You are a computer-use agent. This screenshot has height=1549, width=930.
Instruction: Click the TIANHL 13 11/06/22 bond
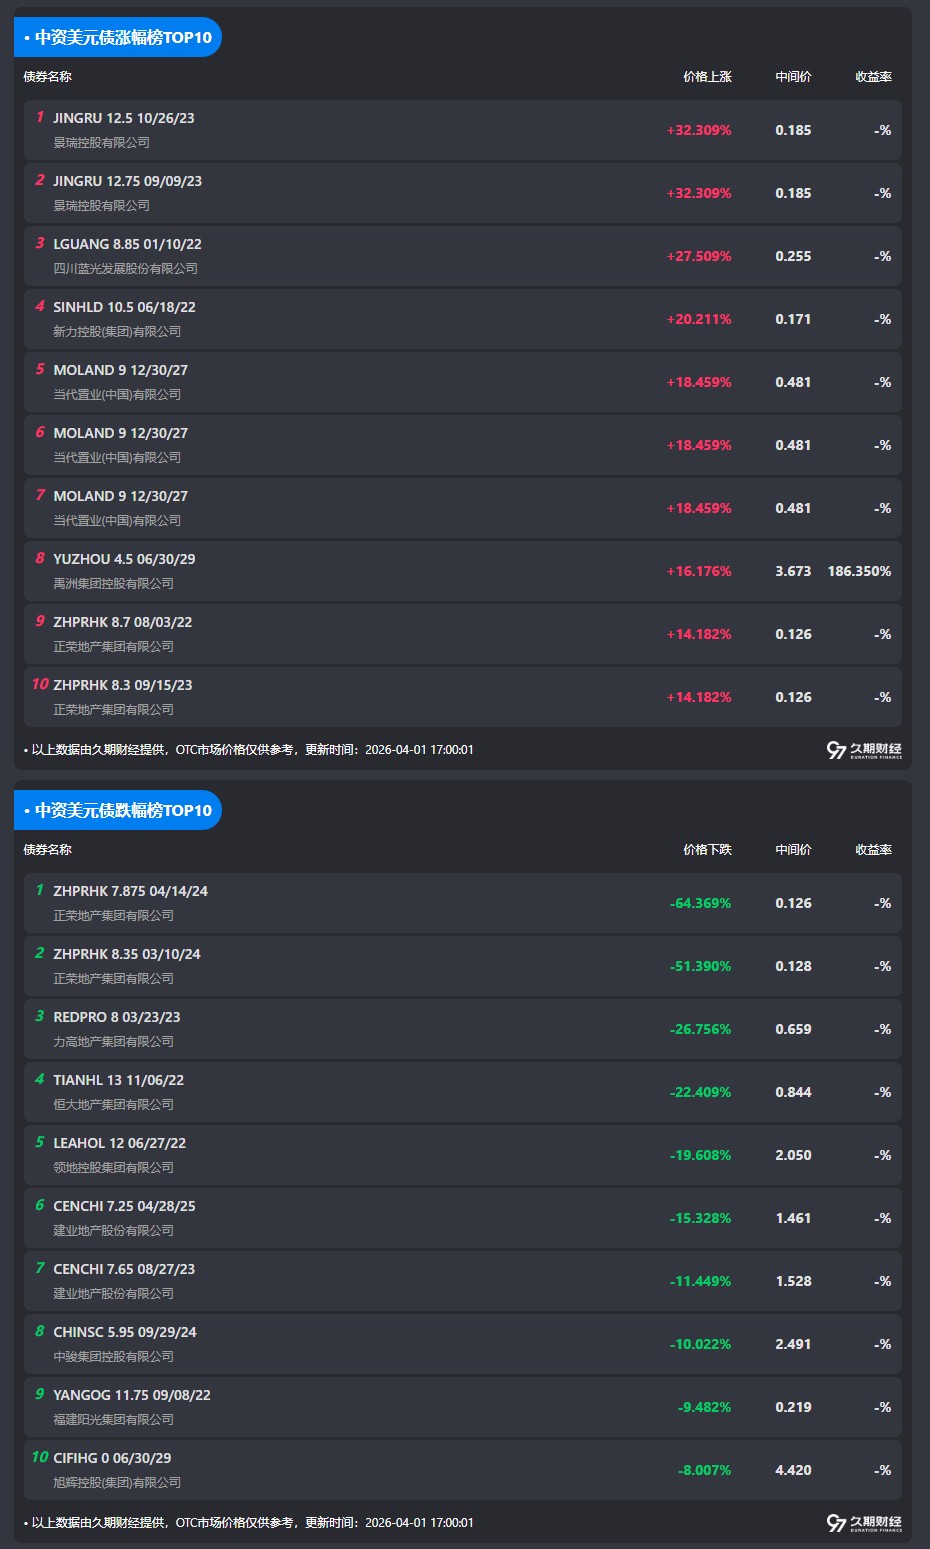118,1080
